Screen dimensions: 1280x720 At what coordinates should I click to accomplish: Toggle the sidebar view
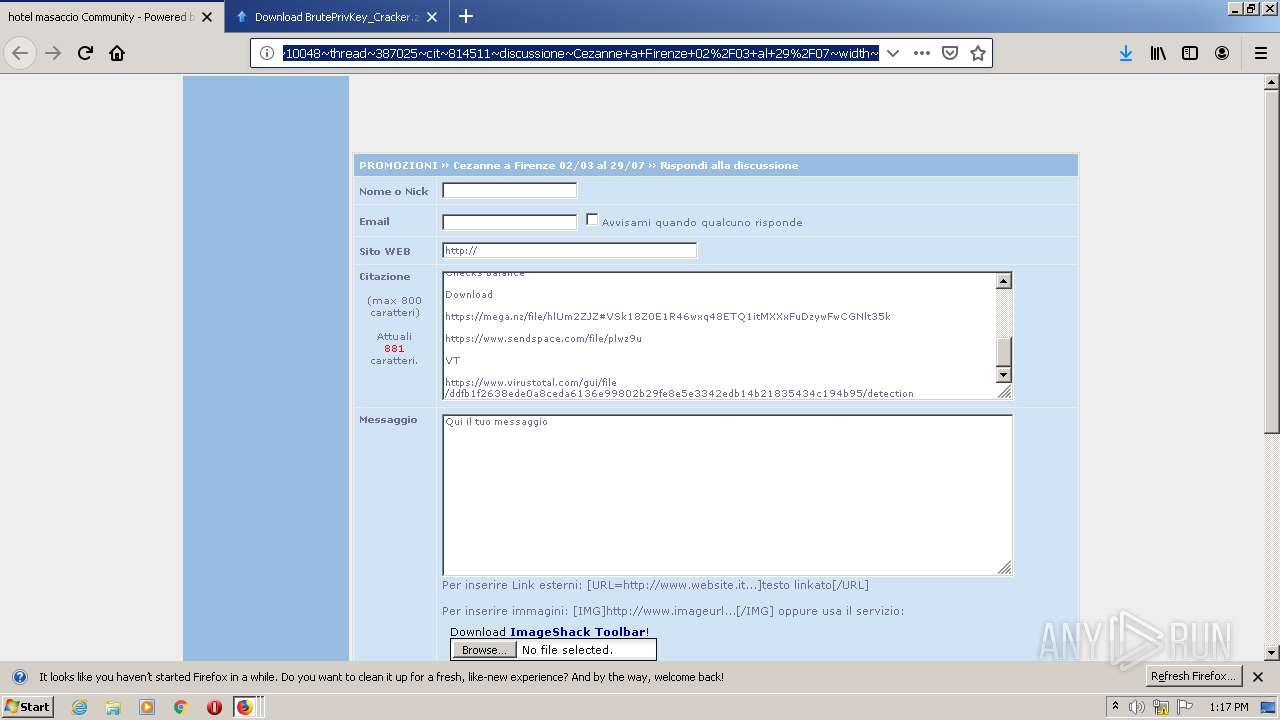click(x=1190, y=53)
